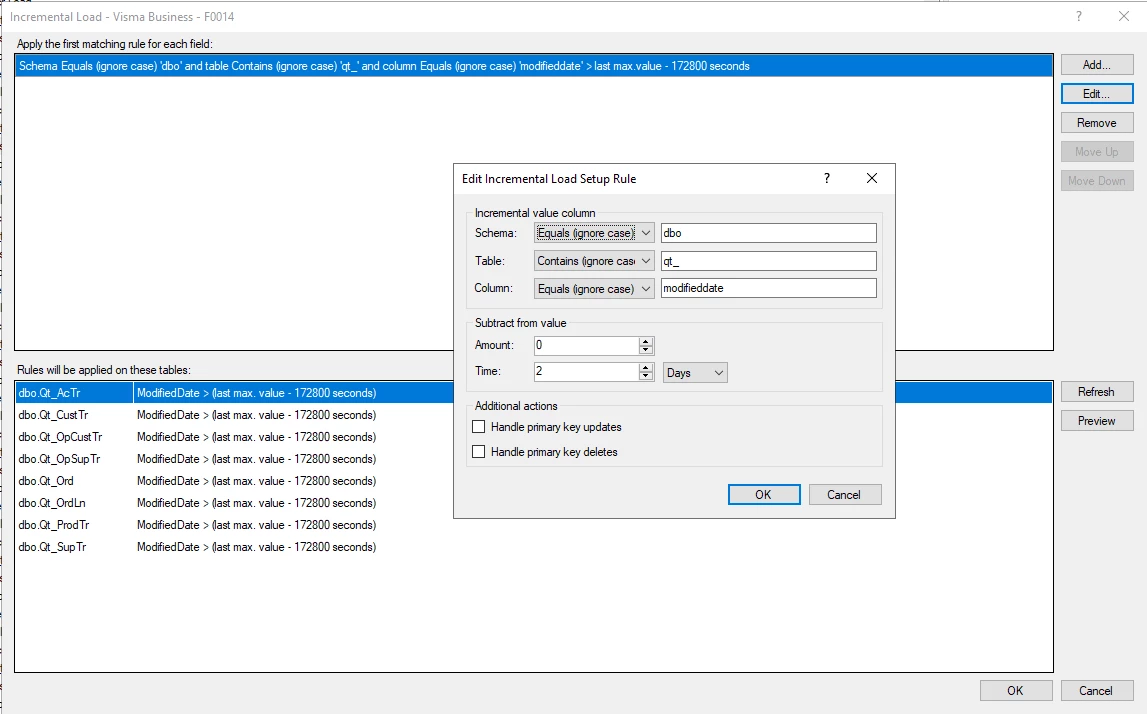Refresh the list of affected tables
Image resolution: width=1147 pixels, height=714 pixels.
coord(1096,392)
